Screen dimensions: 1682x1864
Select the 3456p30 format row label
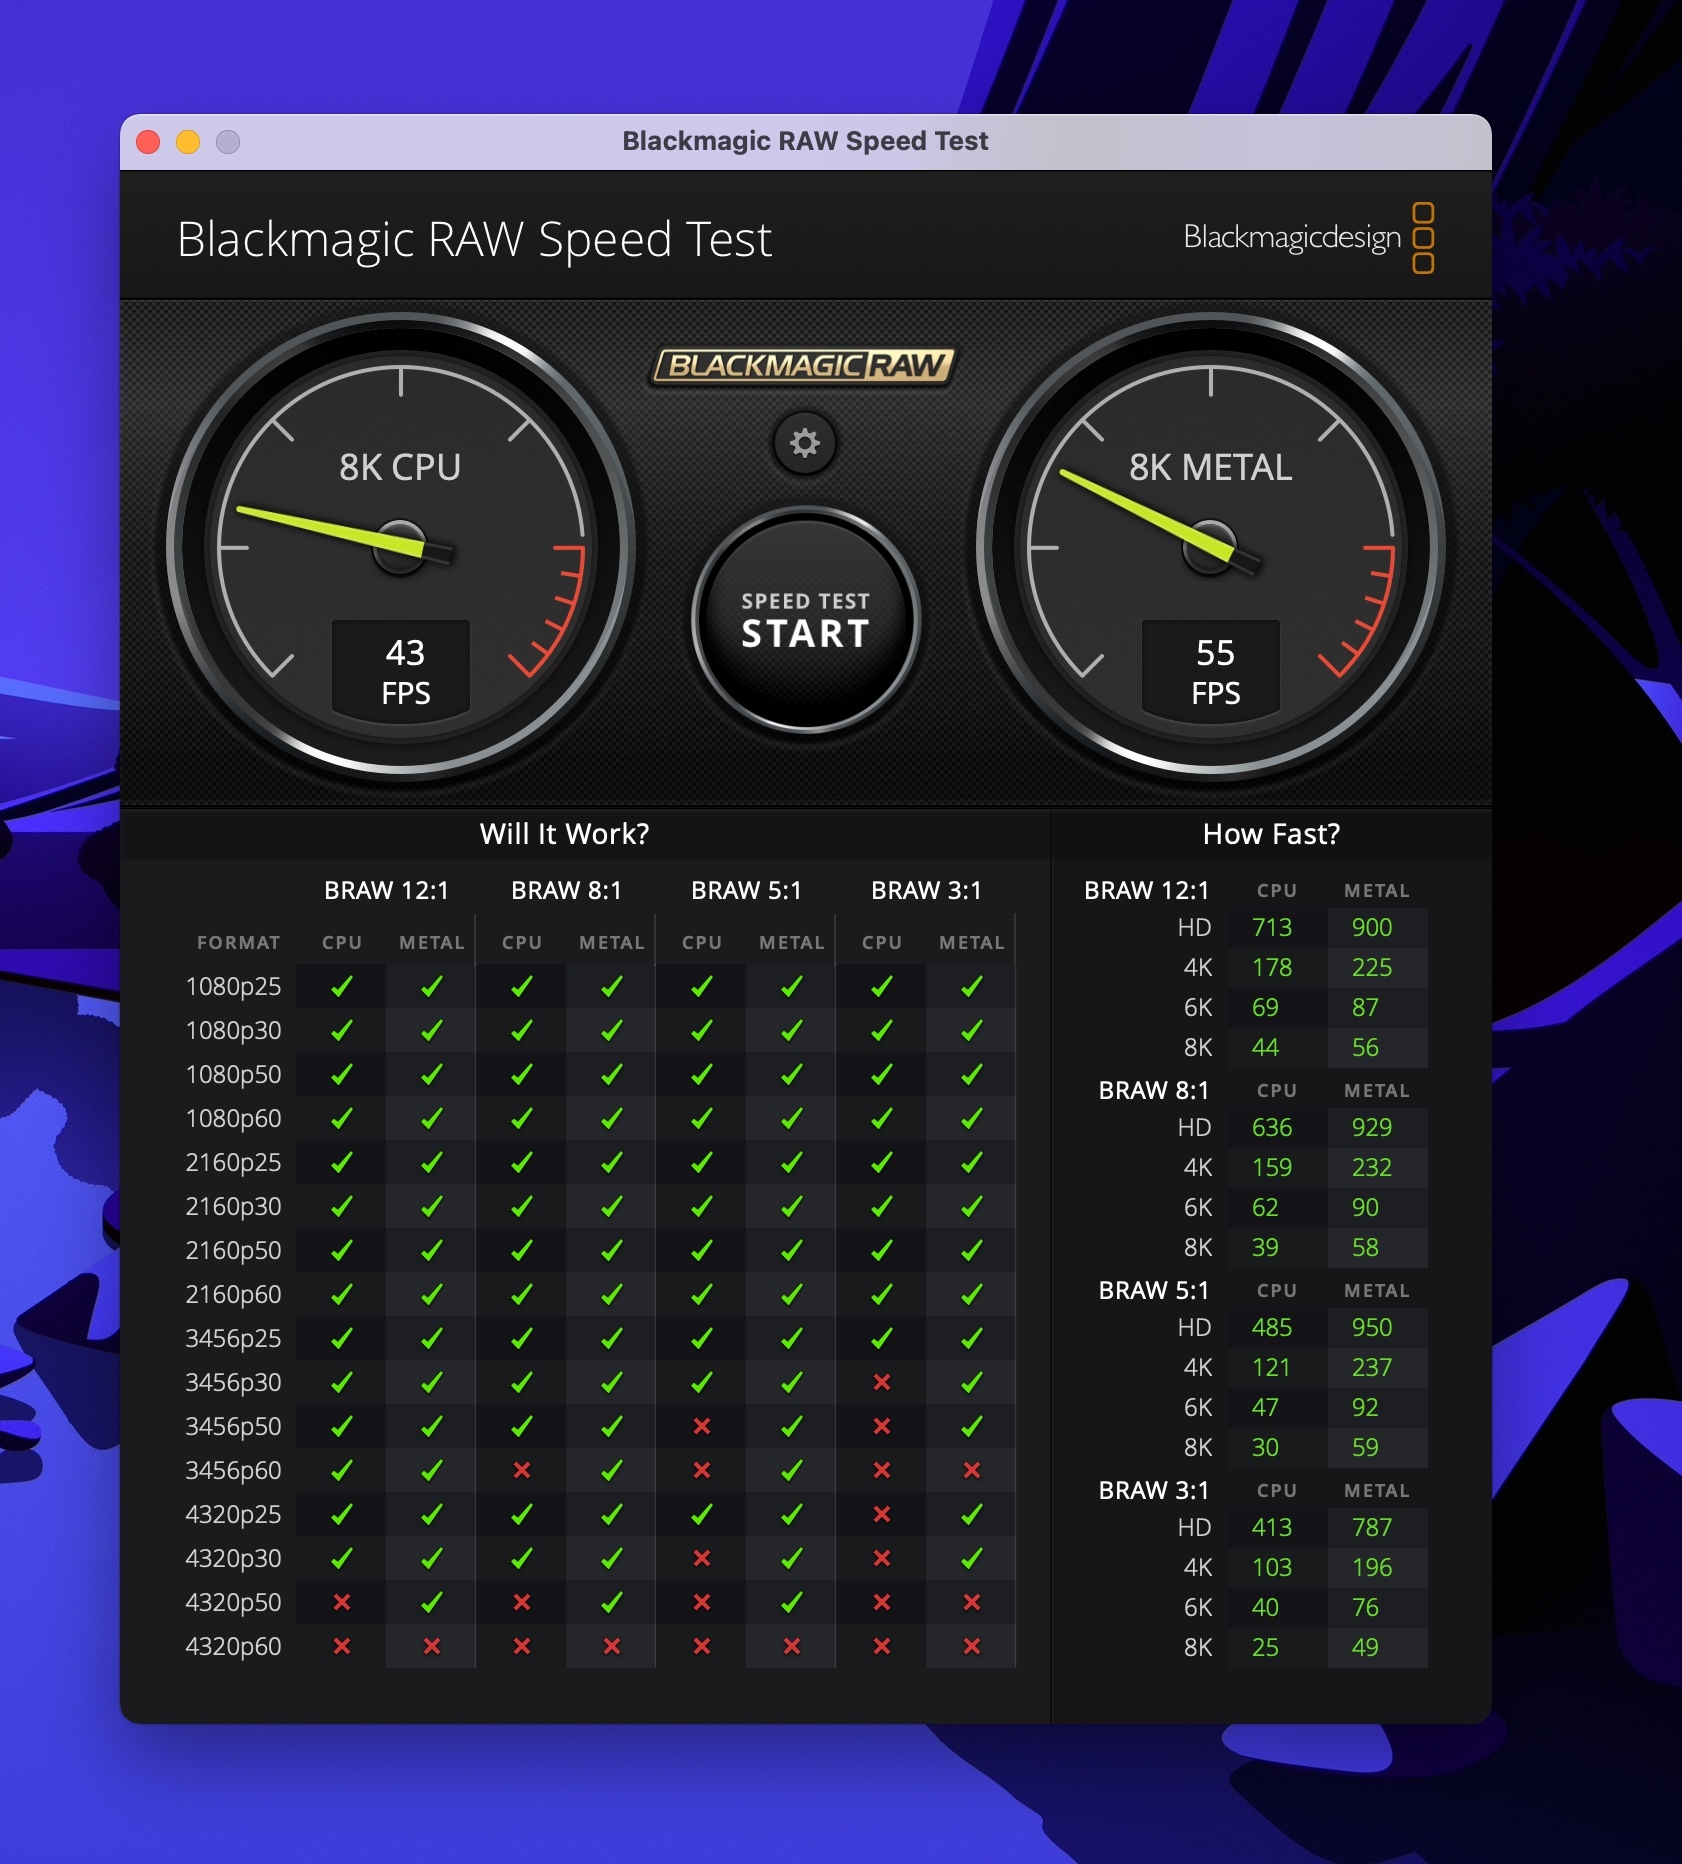(x=233, y=1383)
